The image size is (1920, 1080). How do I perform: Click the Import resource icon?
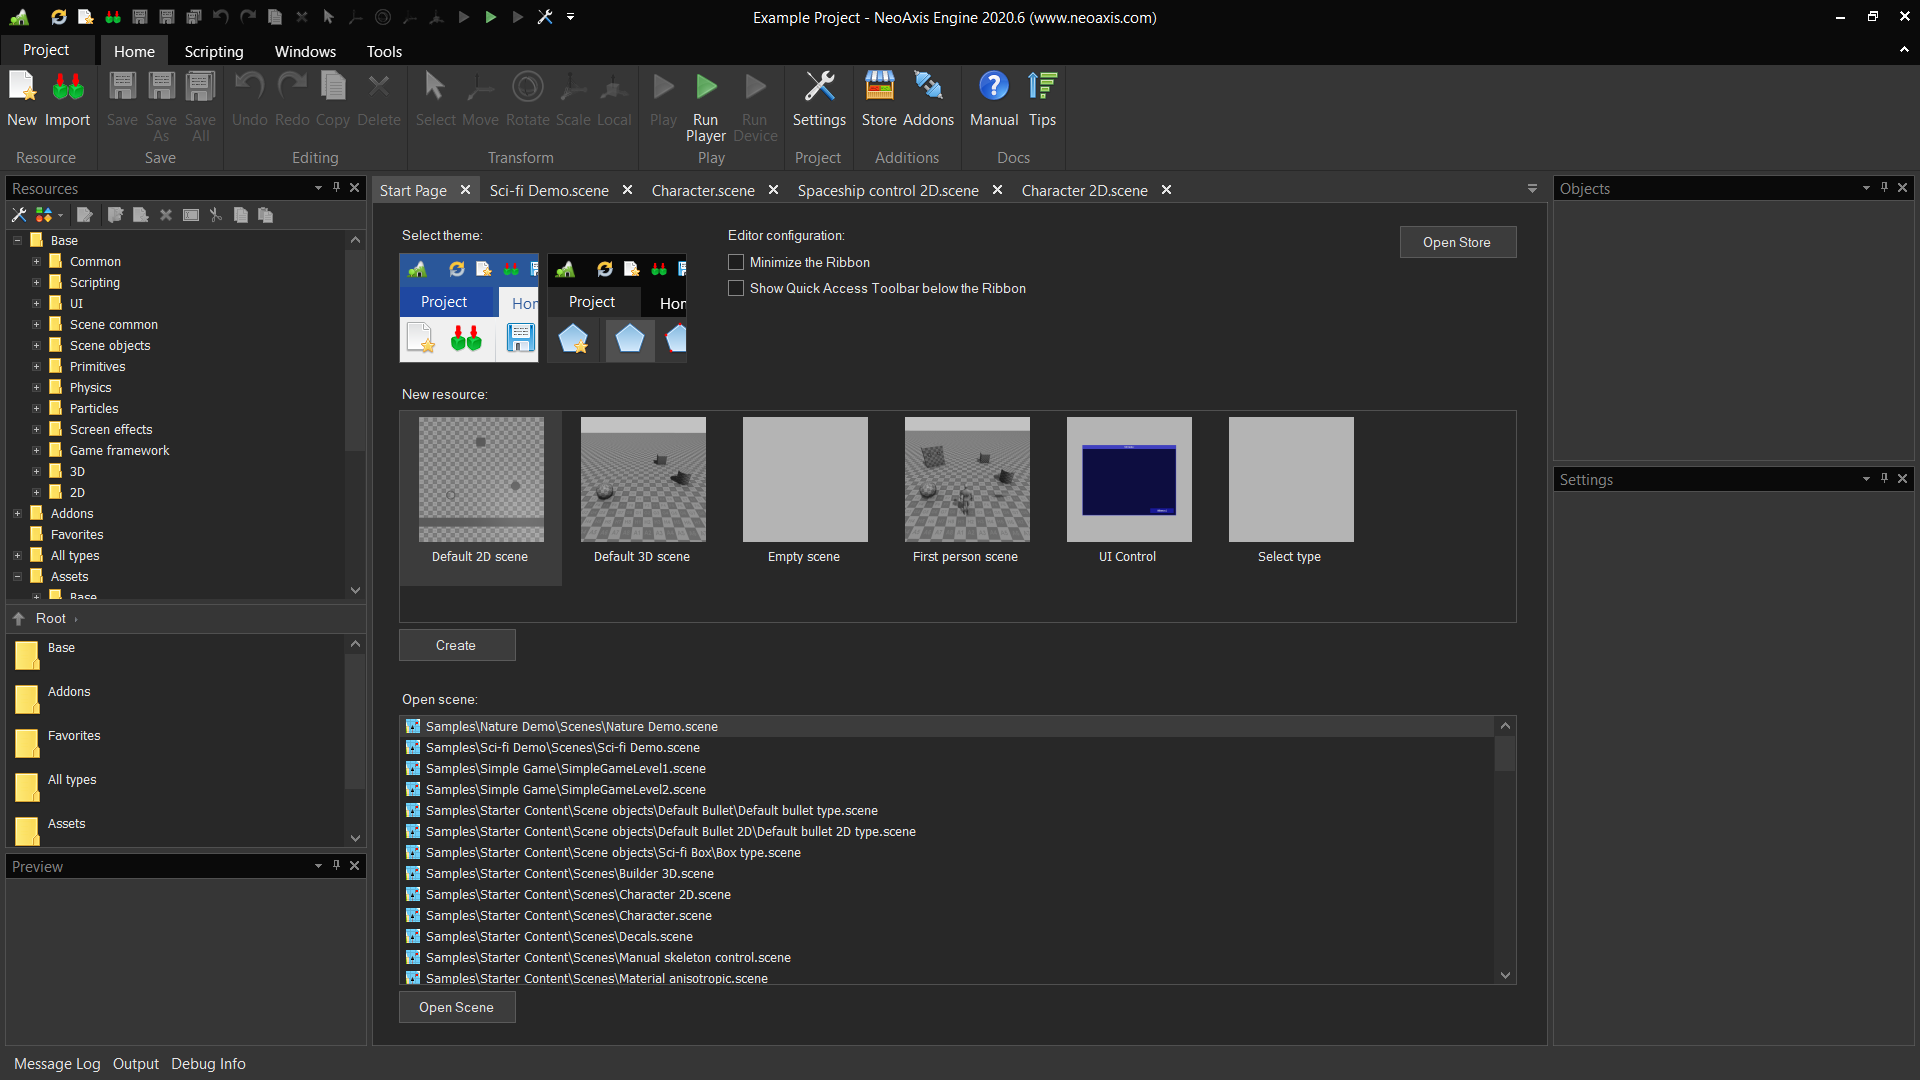pyautogui.click(x=67, y=88)
